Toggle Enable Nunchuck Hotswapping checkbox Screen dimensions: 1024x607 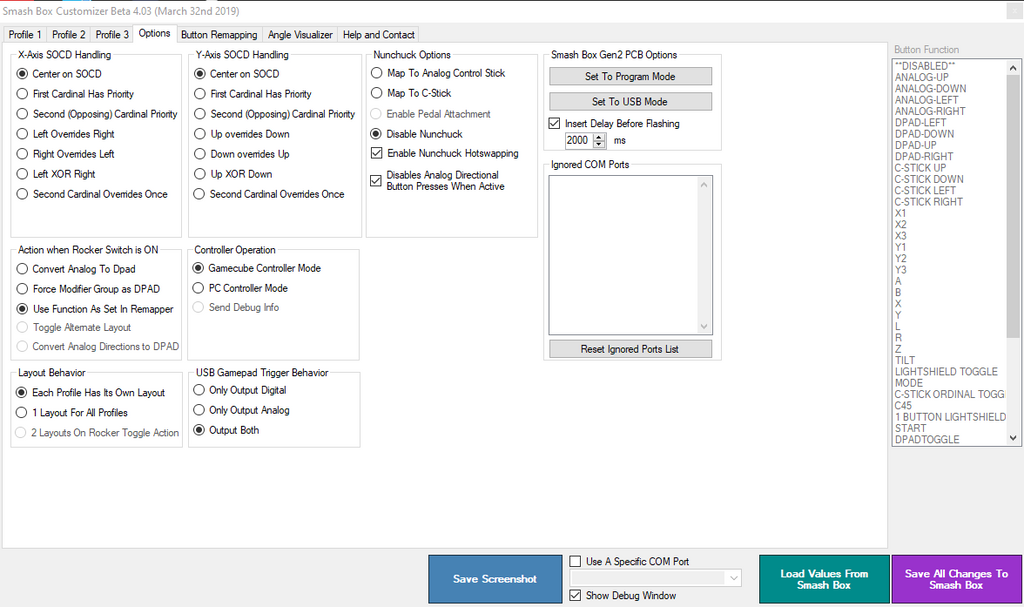[377, 154]
